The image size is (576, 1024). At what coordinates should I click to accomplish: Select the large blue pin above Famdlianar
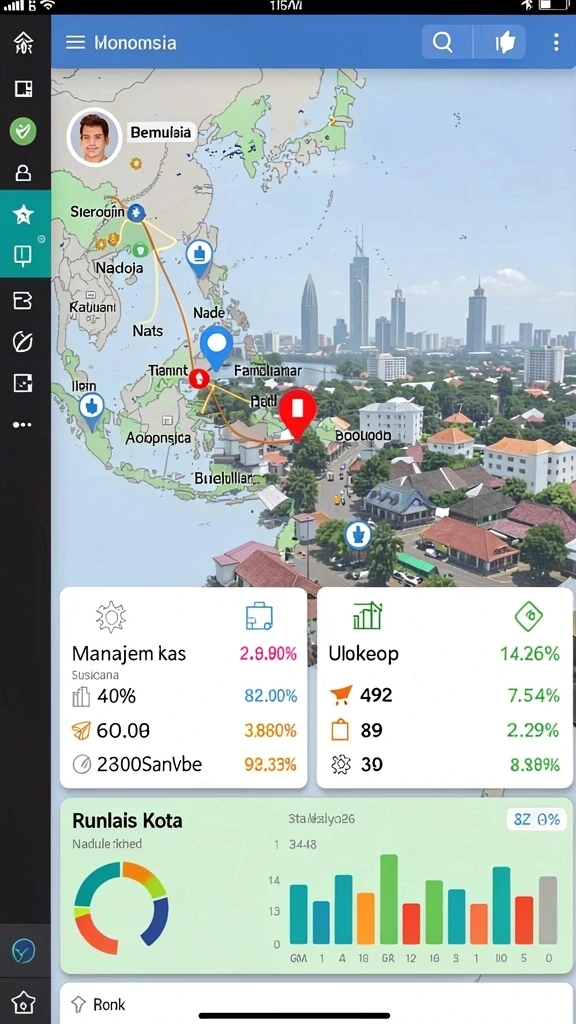click(x=216, y=347)
